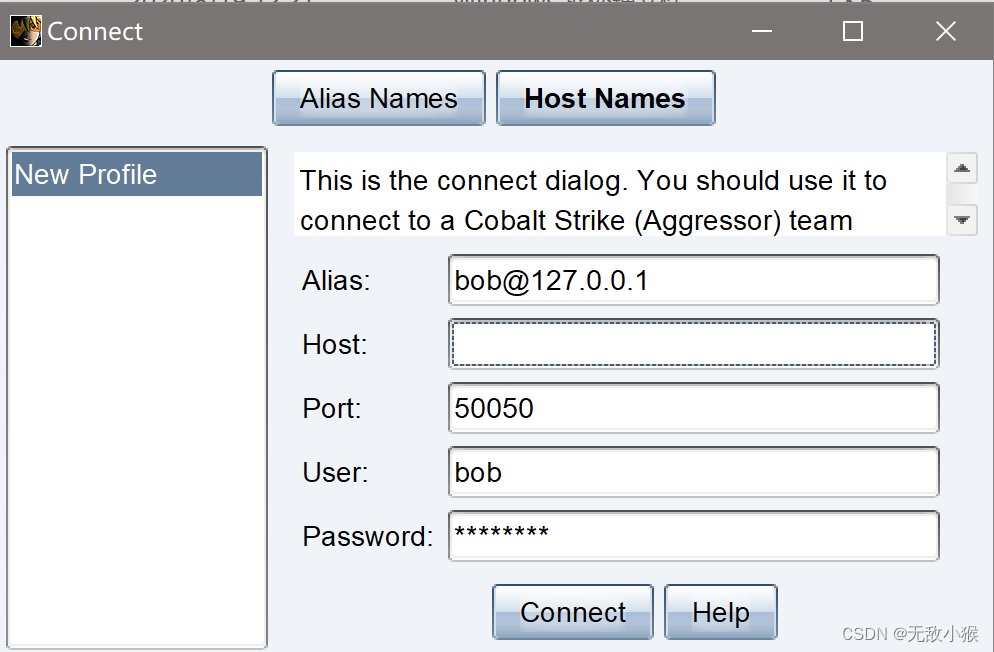Open Help from the dialog

(720, 612)
